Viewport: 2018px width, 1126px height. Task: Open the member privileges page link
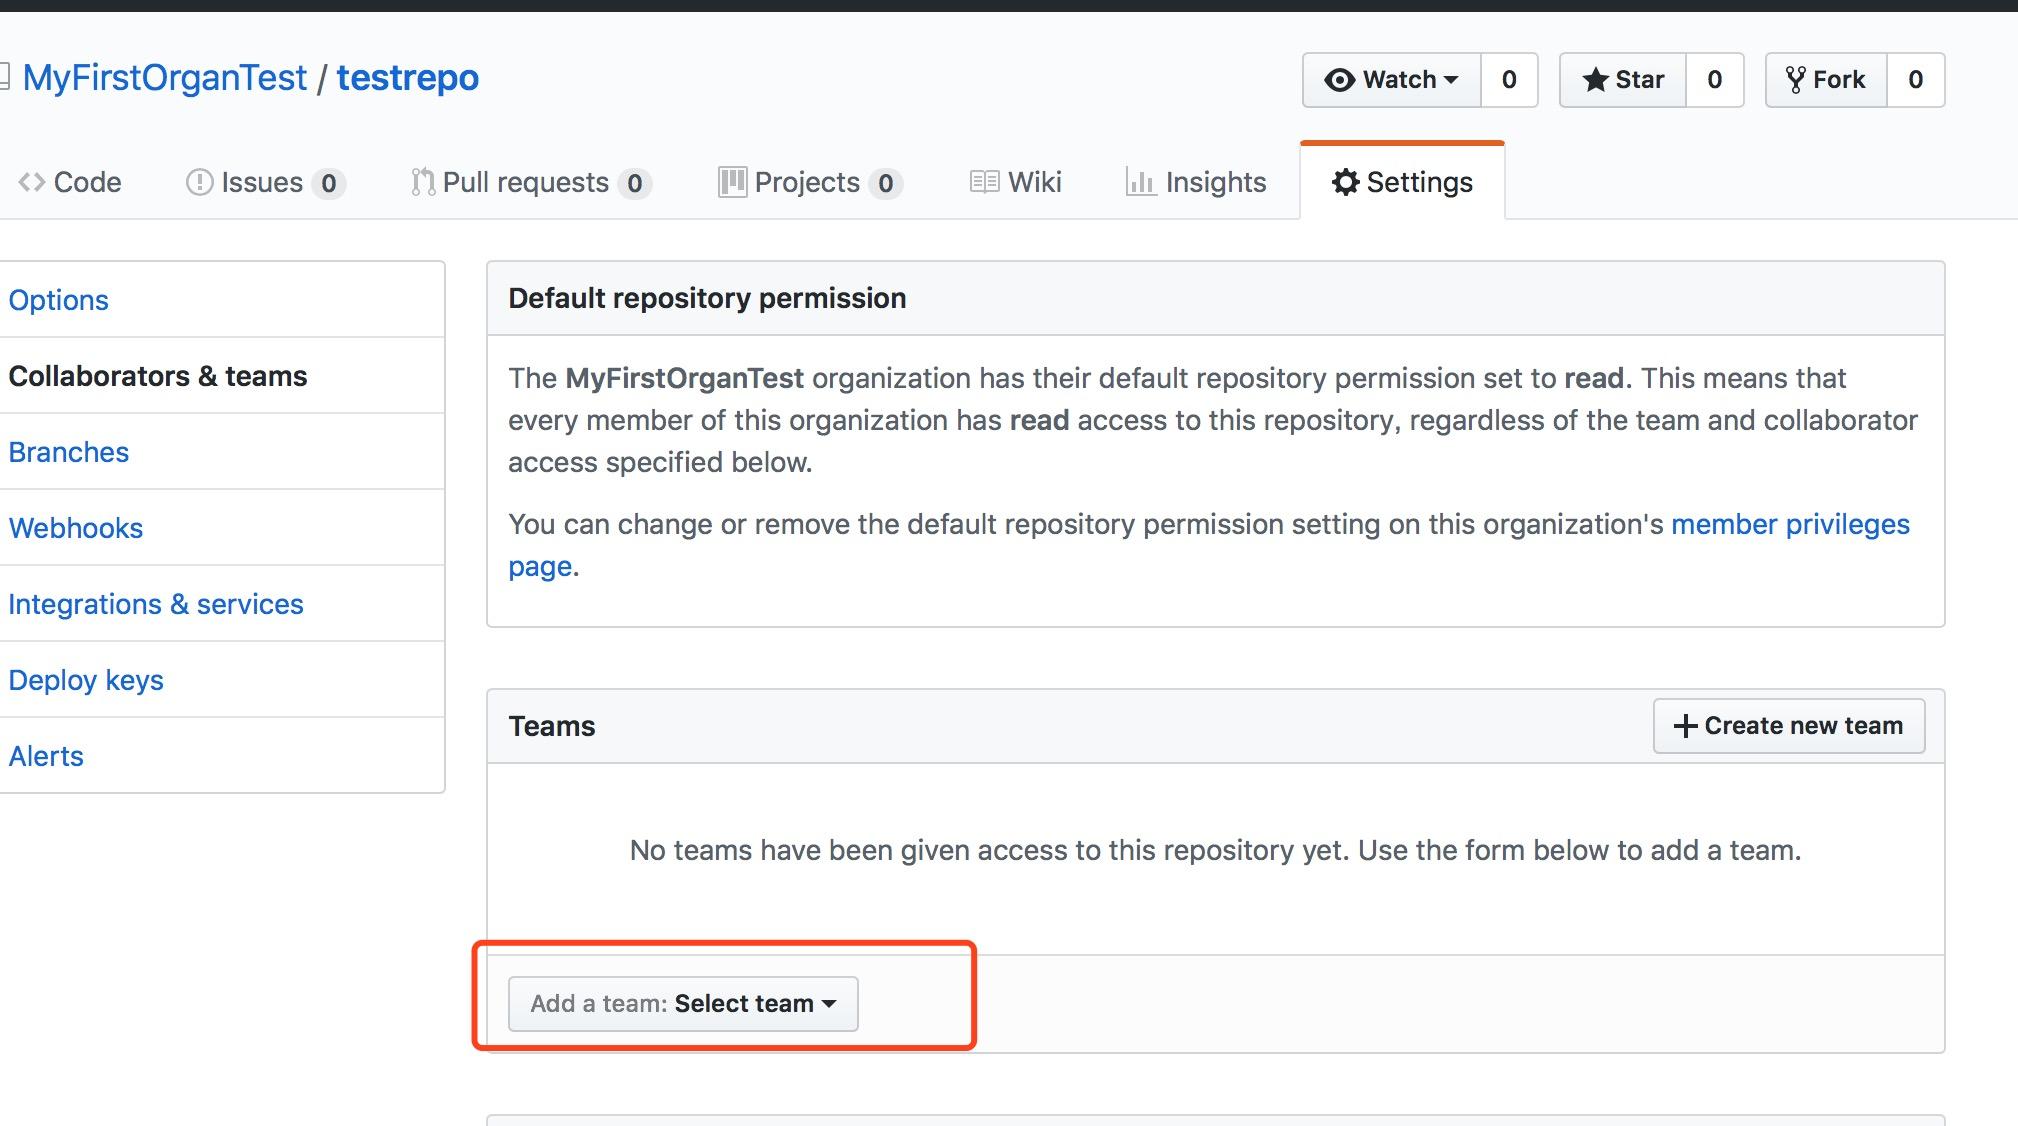click(1789, 524)
